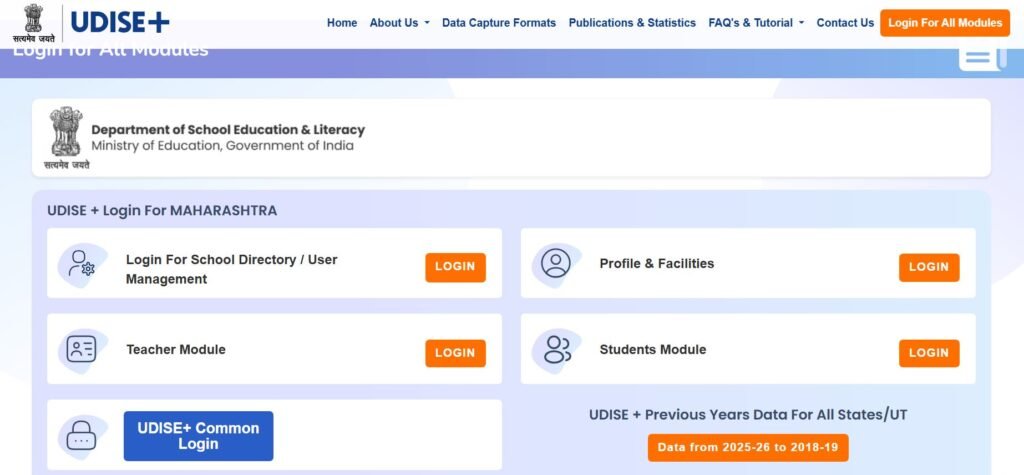This screenshot has width=1024, height=475.
Task: Click LOGIN for Teacher Module
Action: pyautogui.click(x=455, y=353)
